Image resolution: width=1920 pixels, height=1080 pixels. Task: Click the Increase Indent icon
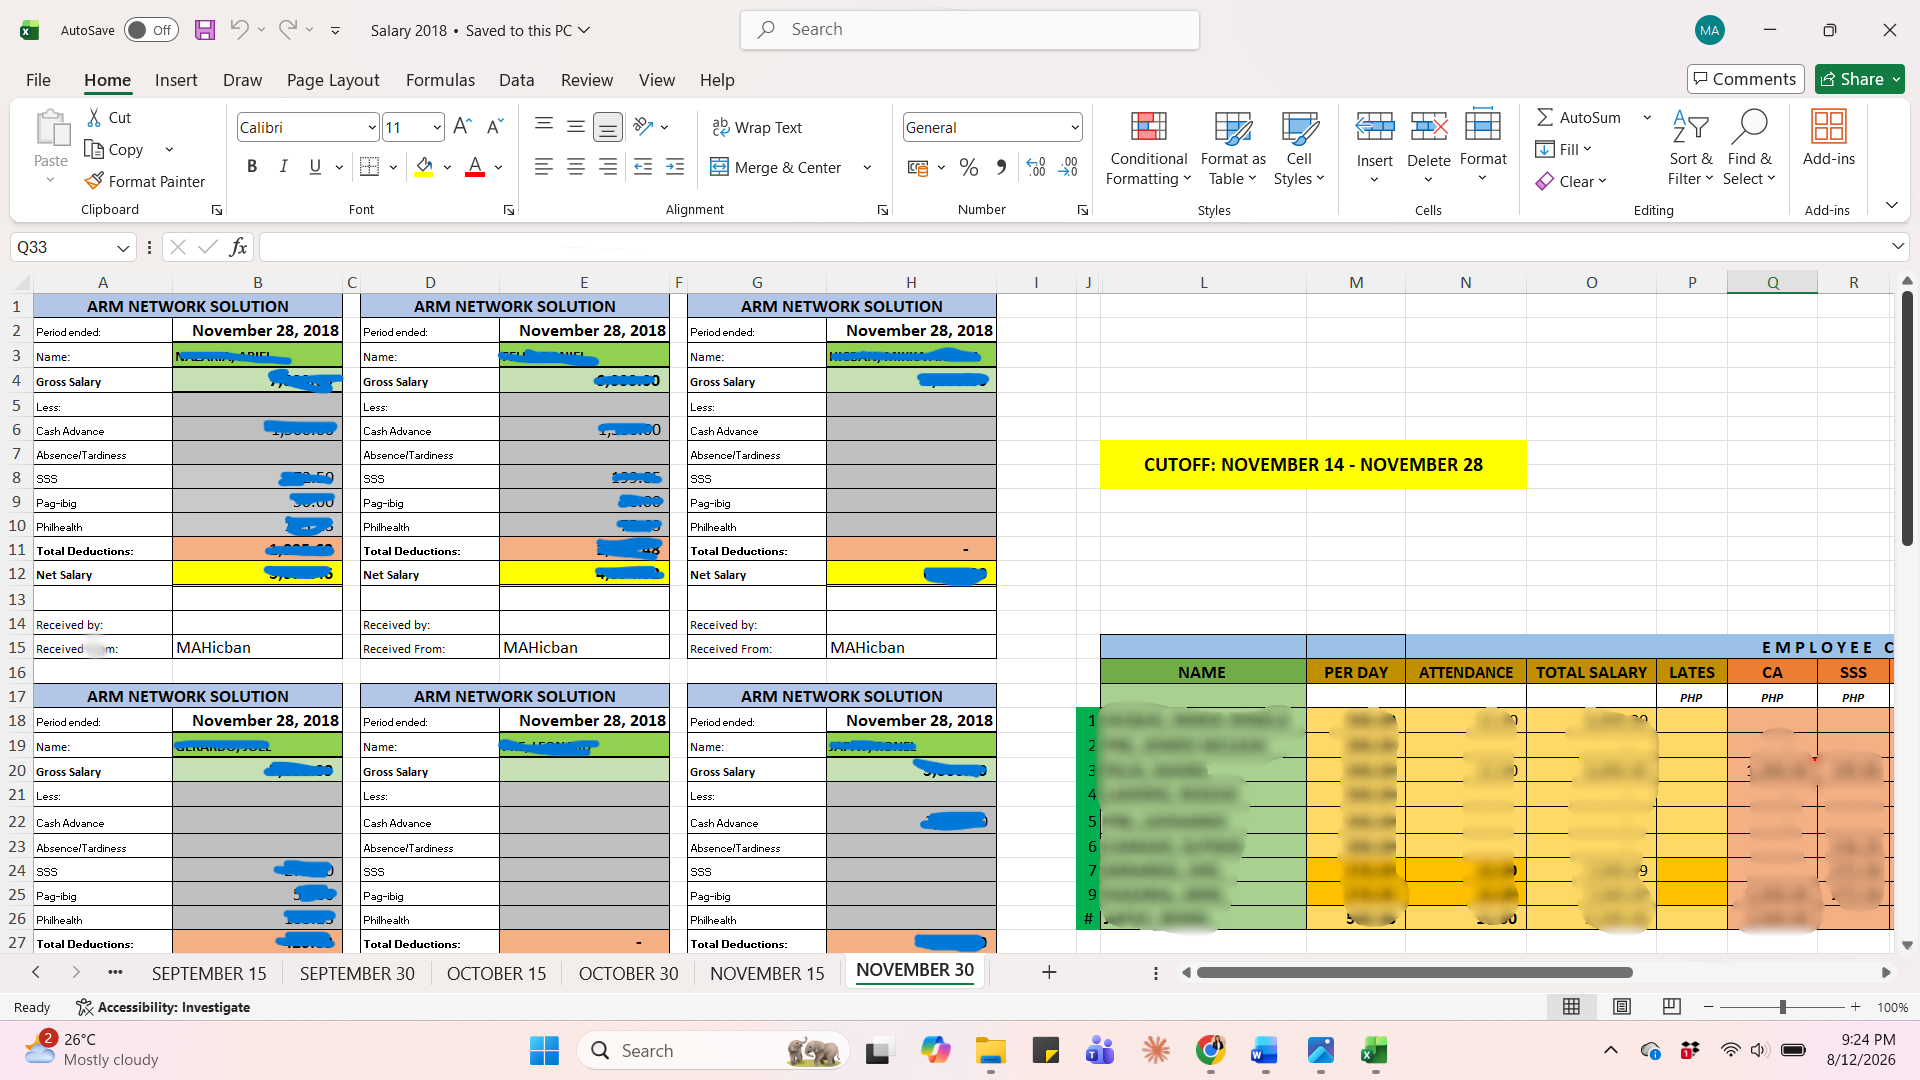(x=675, y=167)
